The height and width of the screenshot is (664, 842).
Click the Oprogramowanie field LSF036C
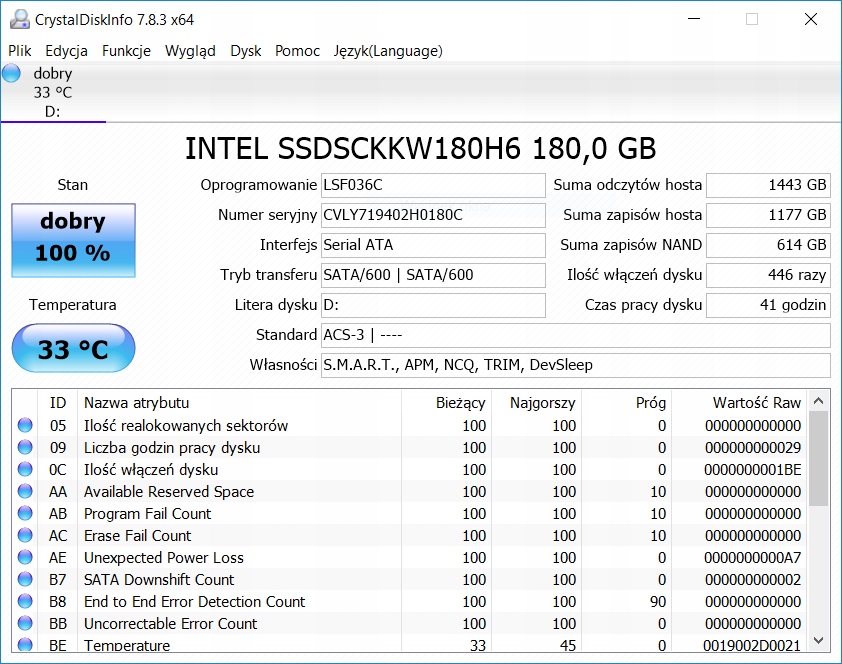click(x=433, y=185)
